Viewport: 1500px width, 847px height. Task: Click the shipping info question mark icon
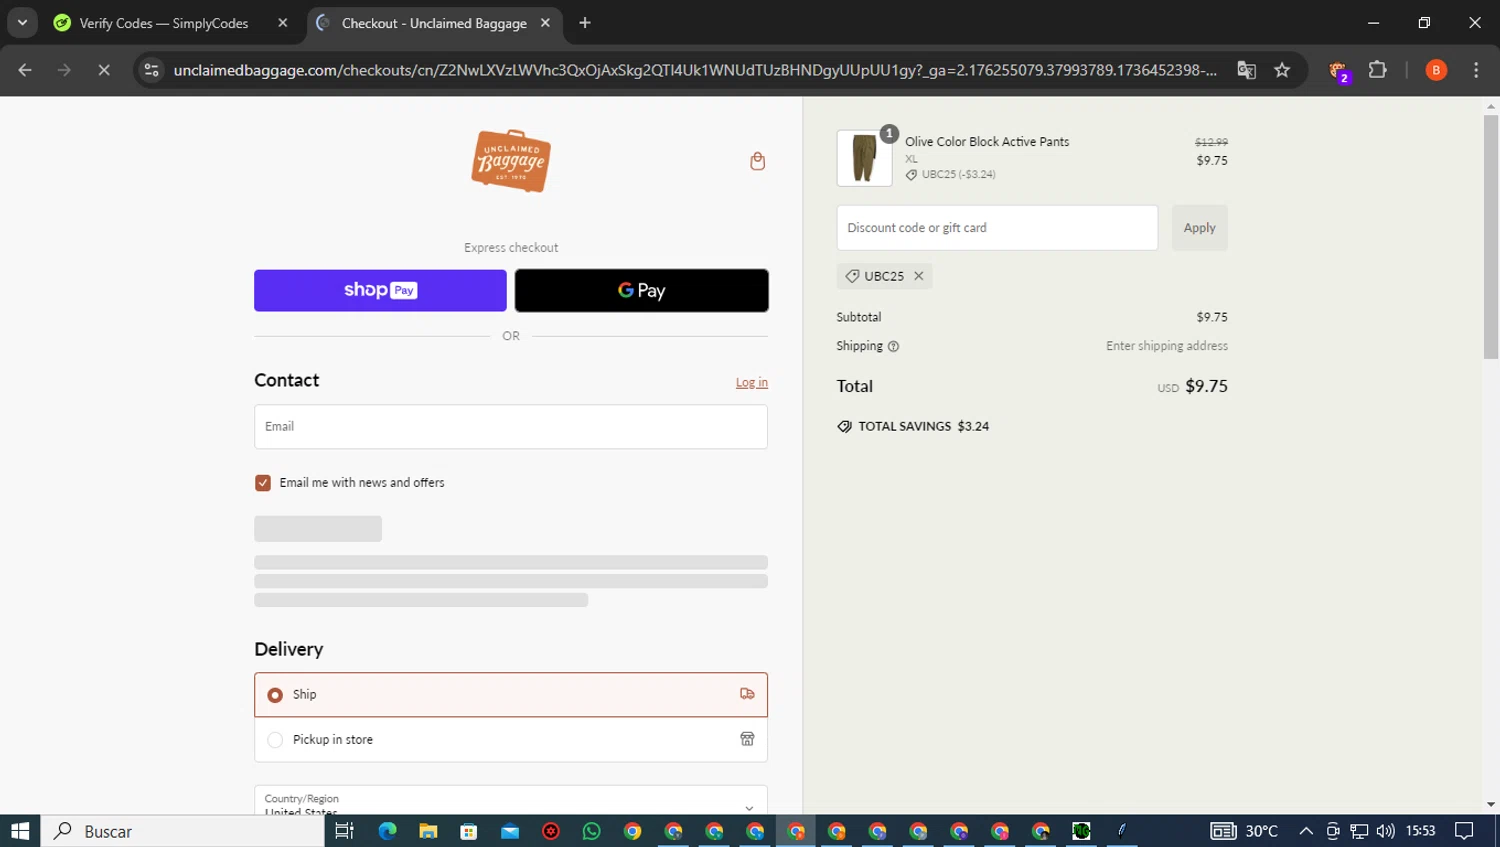pos(893,346)
